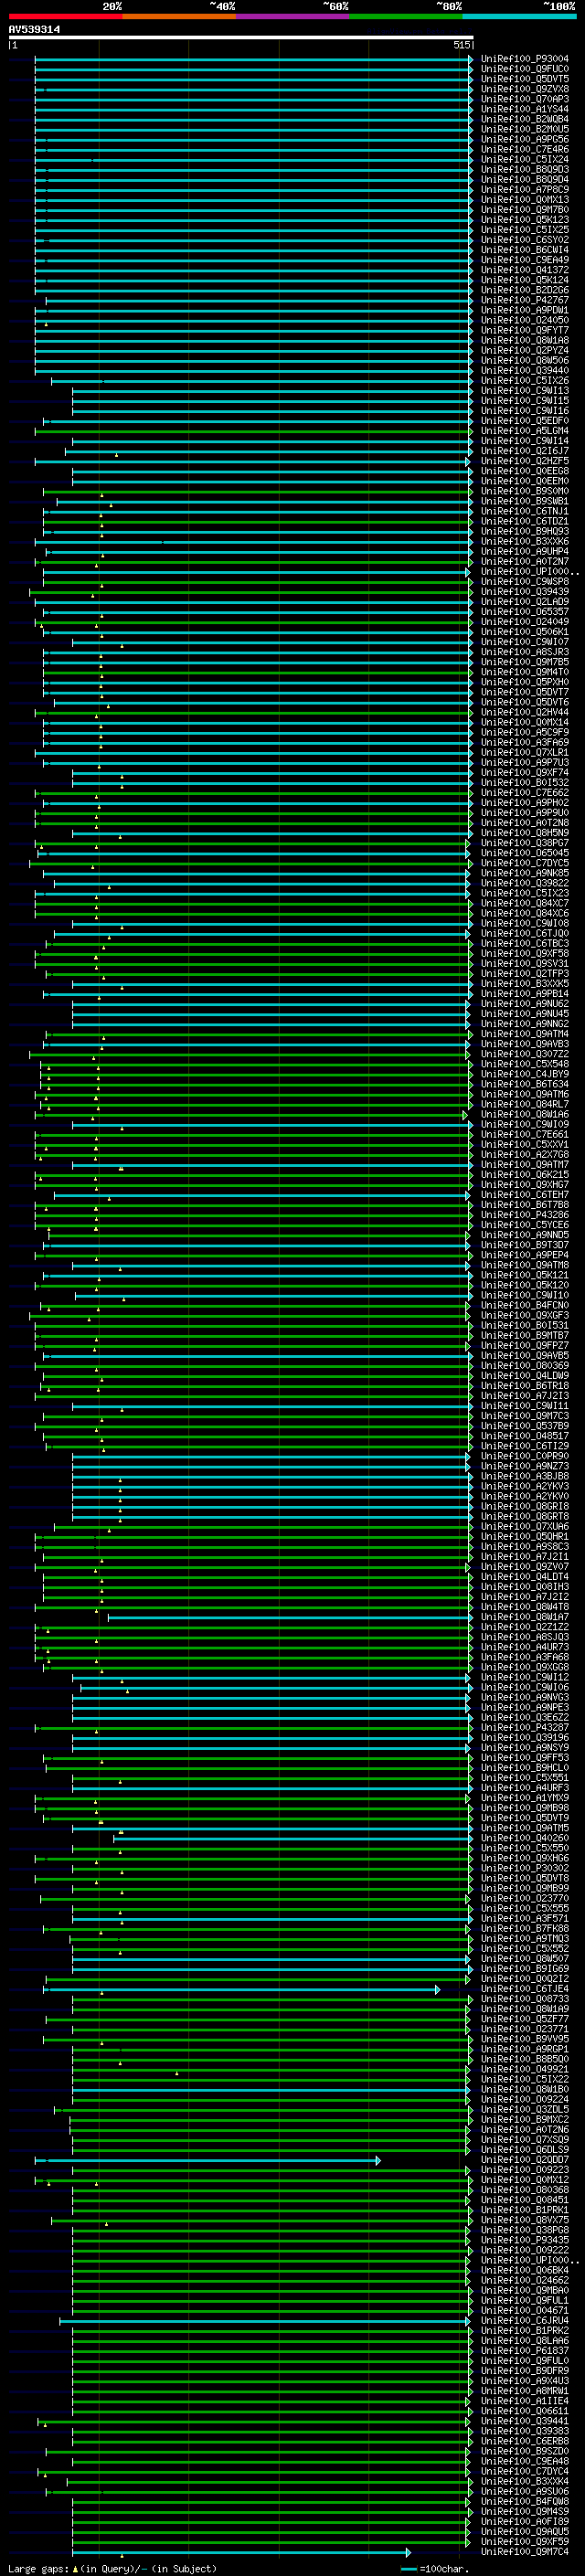Select UniRef100_C6SY02 label
Image resolution: width=585 pixels, height=2576 pixels.
[525, 240]
